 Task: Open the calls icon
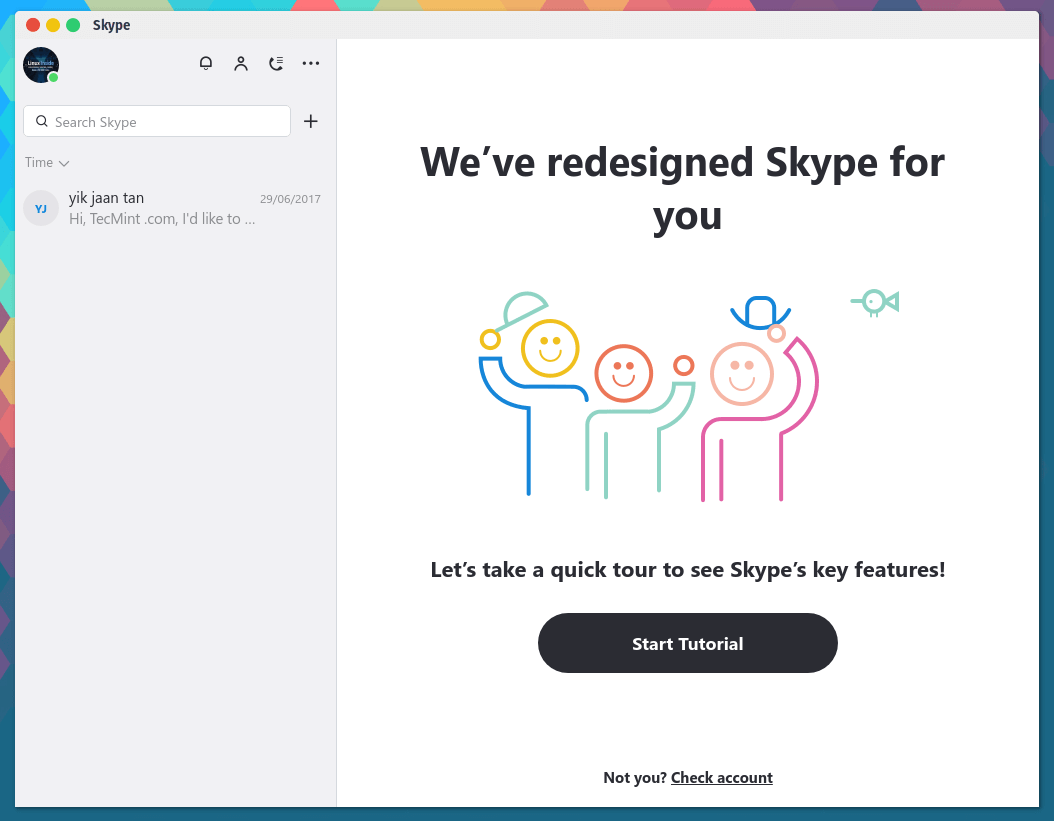(276, 64)
